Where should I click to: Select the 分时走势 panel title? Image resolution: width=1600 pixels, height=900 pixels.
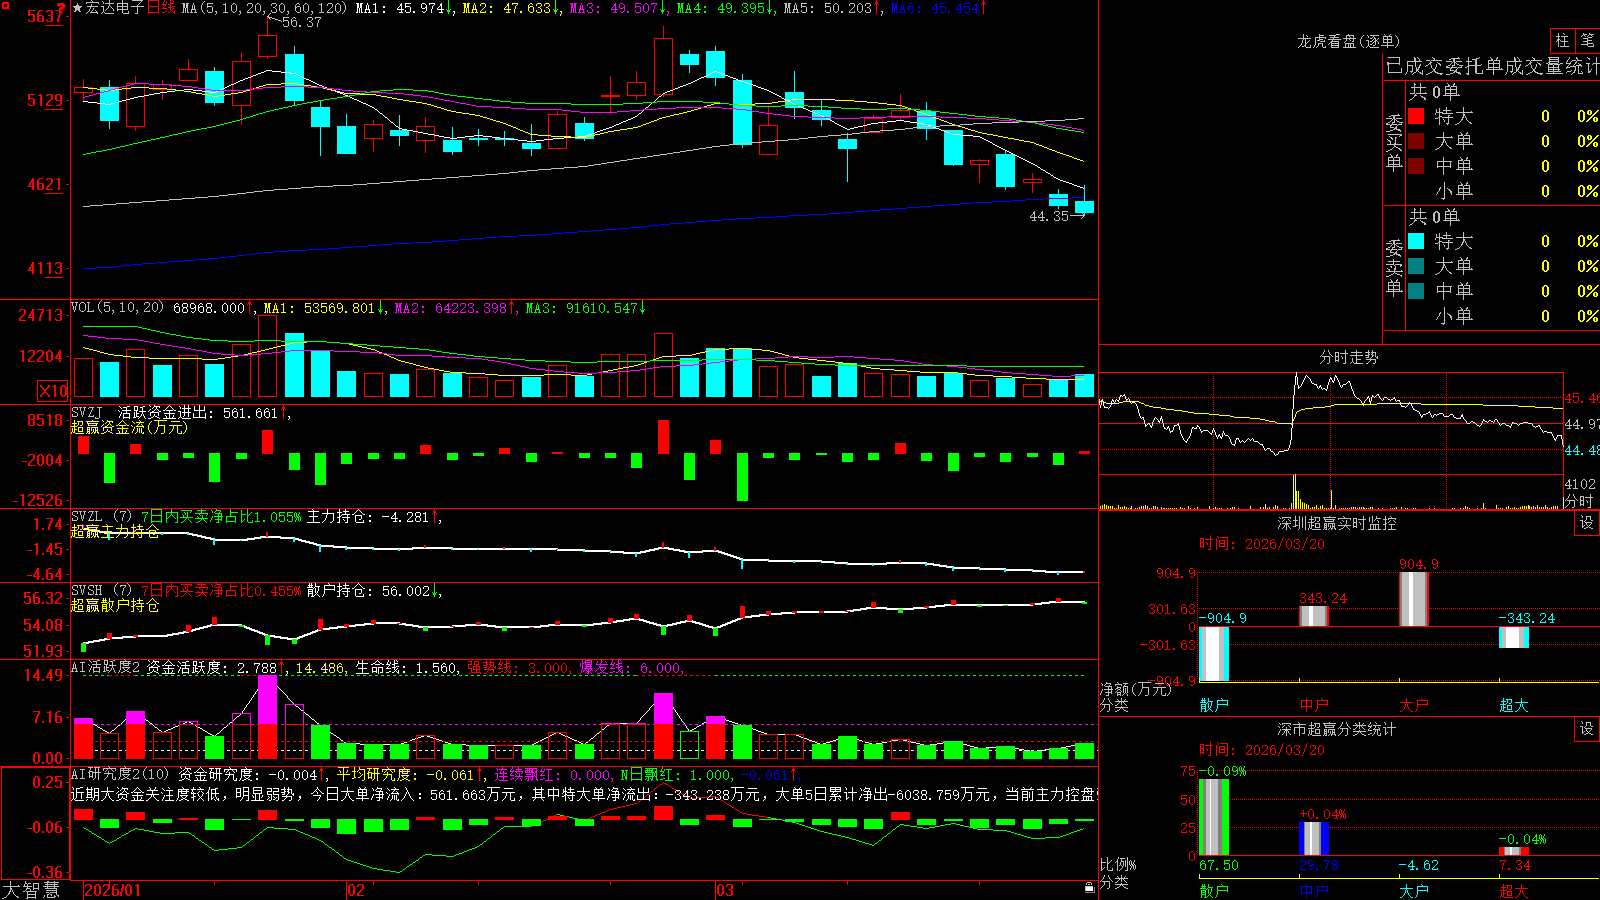[1348, 357]
